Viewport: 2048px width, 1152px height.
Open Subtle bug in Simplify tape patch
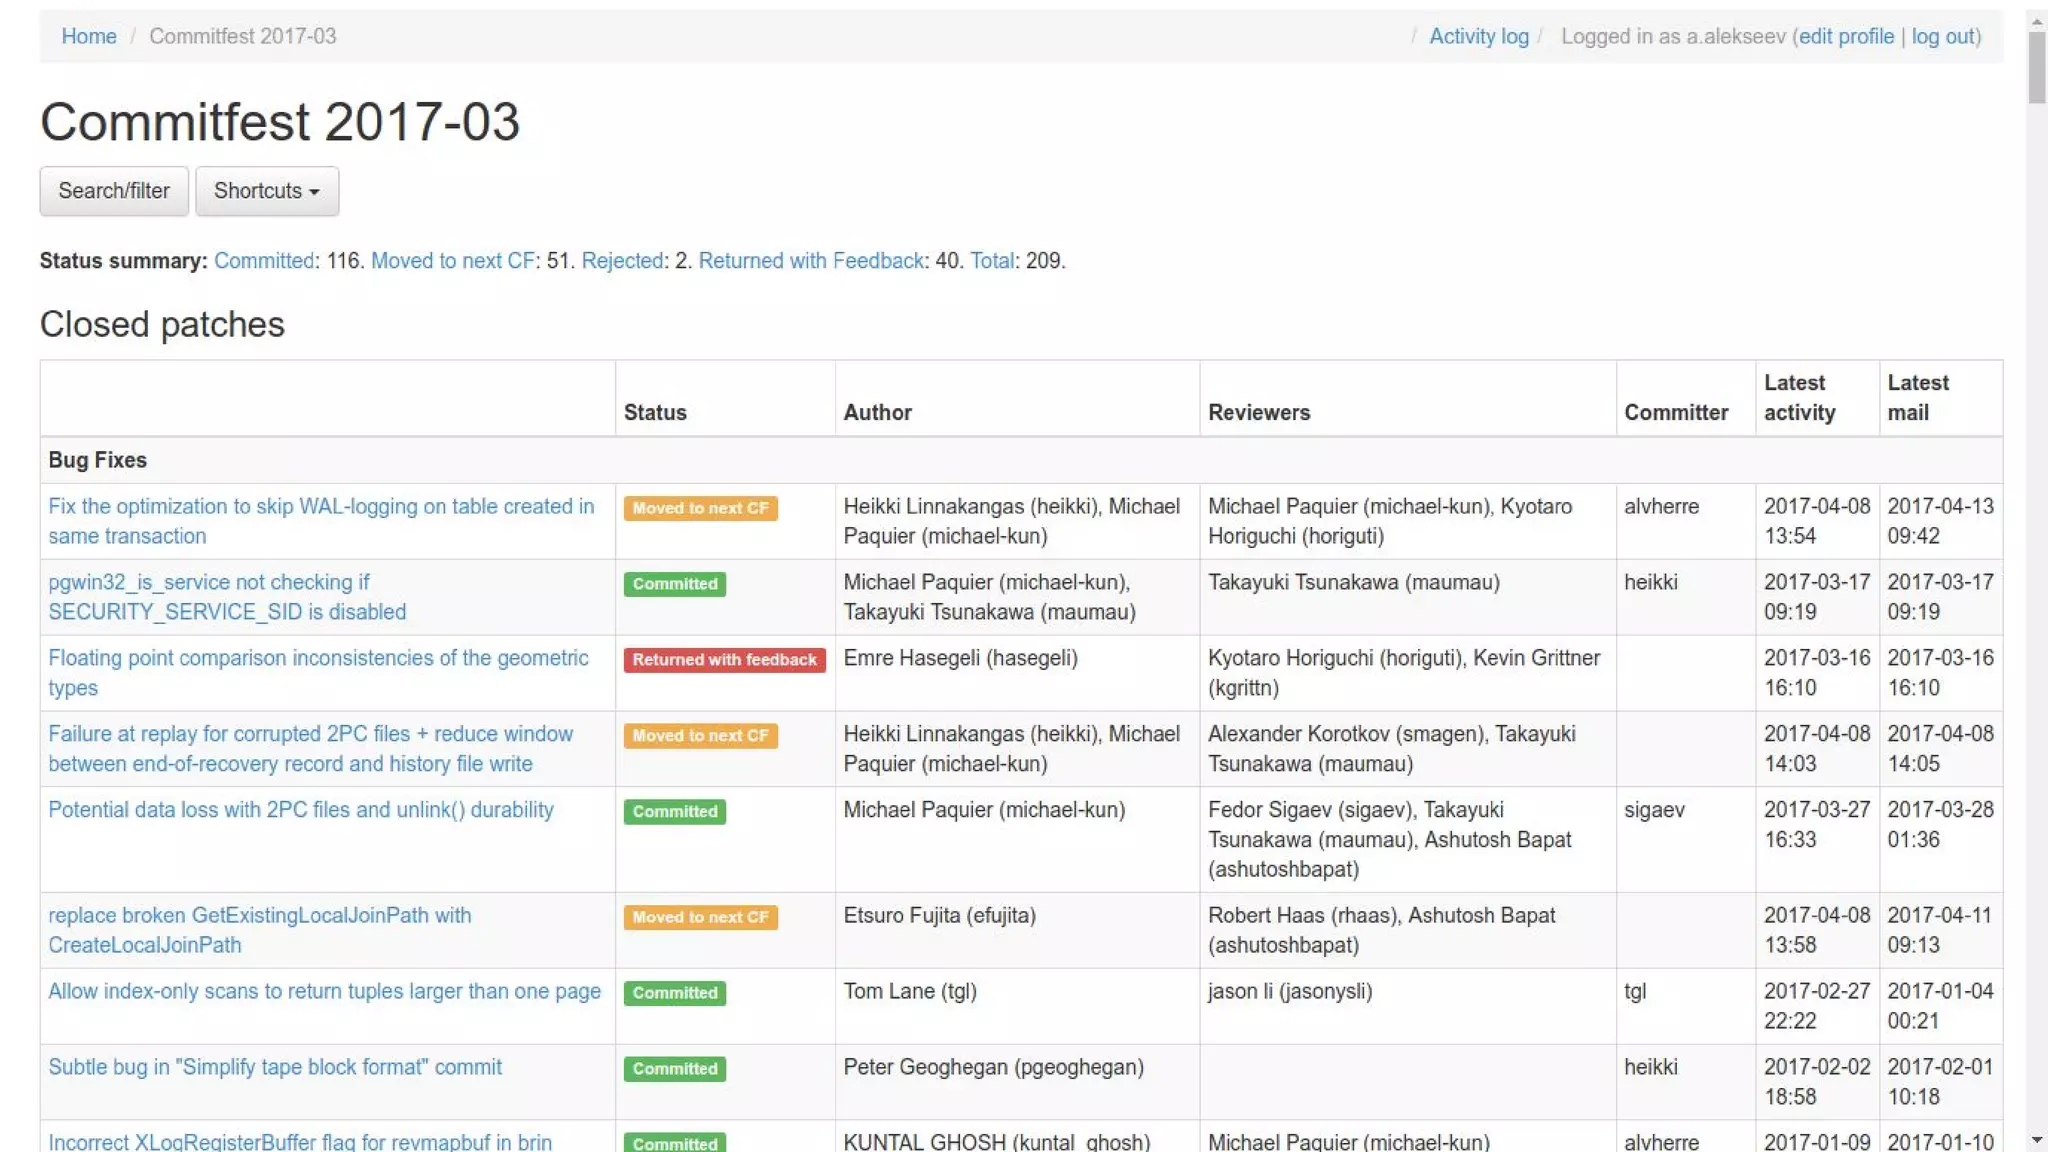point(275,1067)
